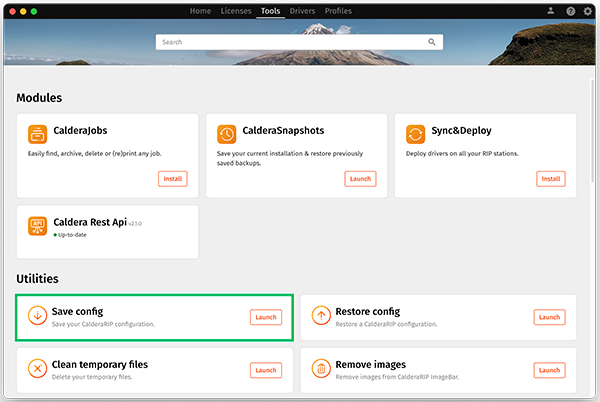The width and height of the screenshot is (600, 402).
Task: Focus the Search input field
Action: [299, 42]
